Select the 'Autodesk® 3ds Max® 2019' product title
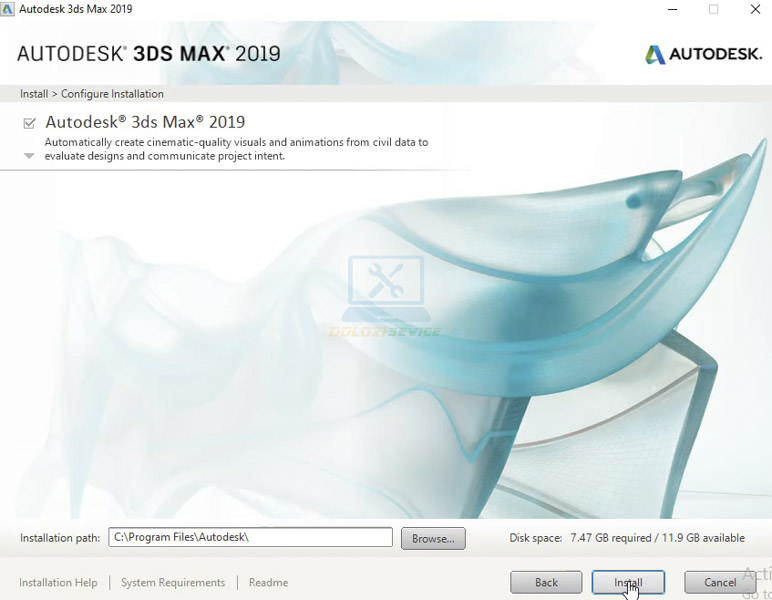 145,122
